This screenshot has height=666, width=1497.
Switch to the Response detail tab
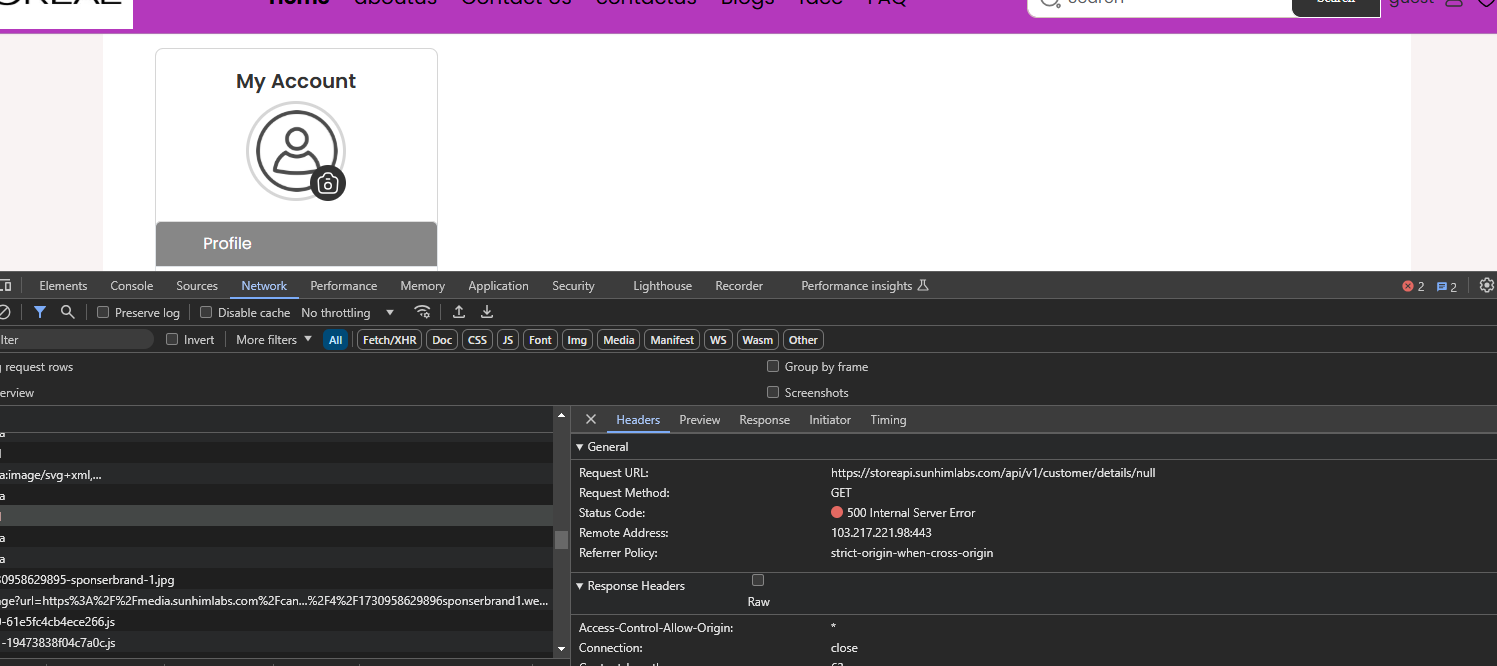pyautogui.click(x=764, y=420)
